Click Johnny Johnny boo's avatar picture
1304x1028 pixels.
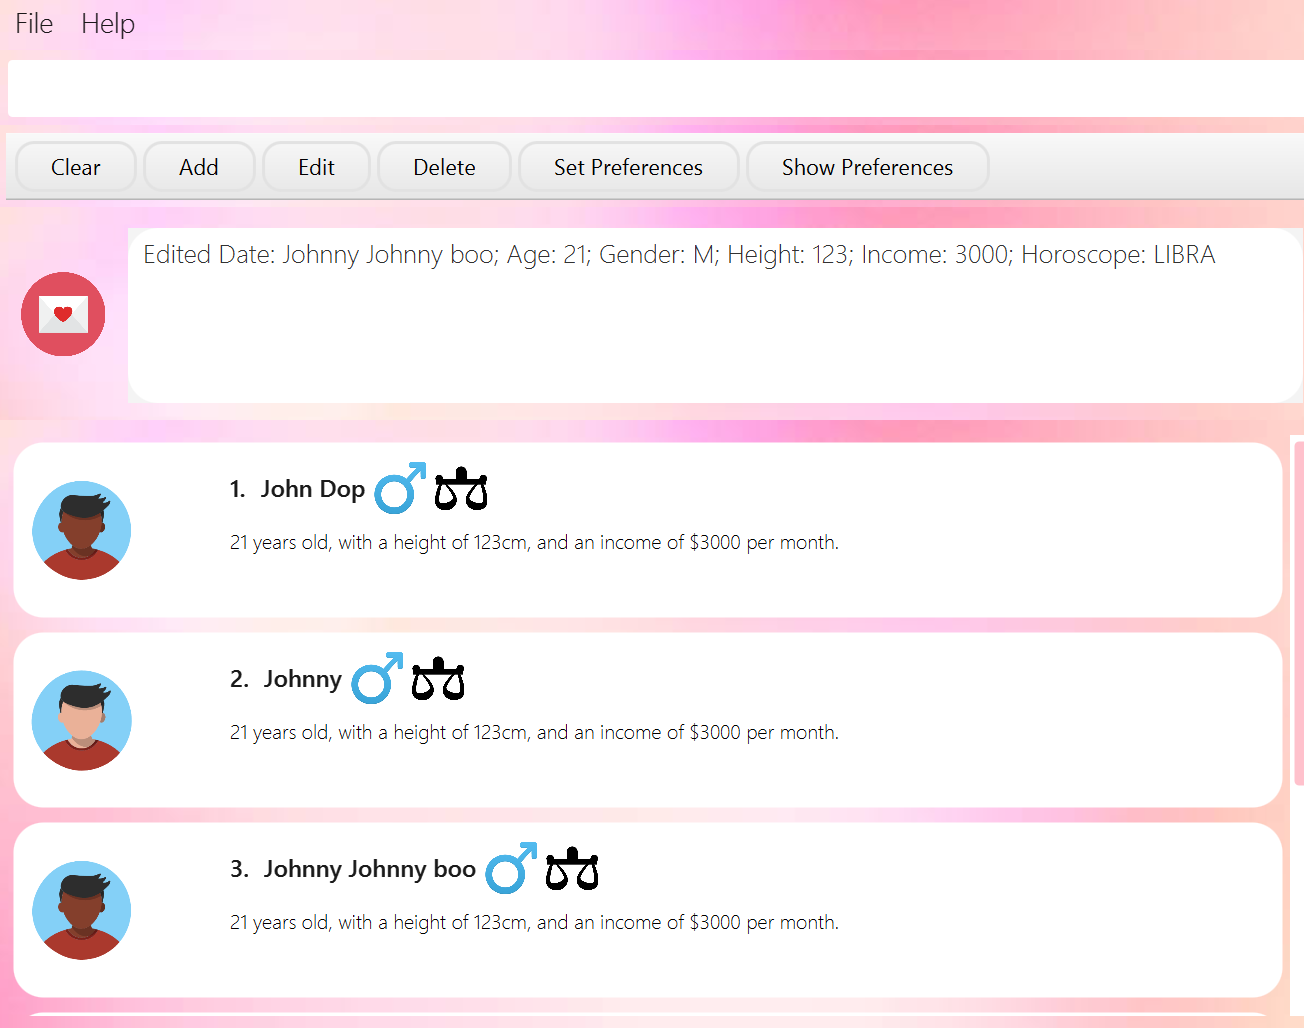82,910
